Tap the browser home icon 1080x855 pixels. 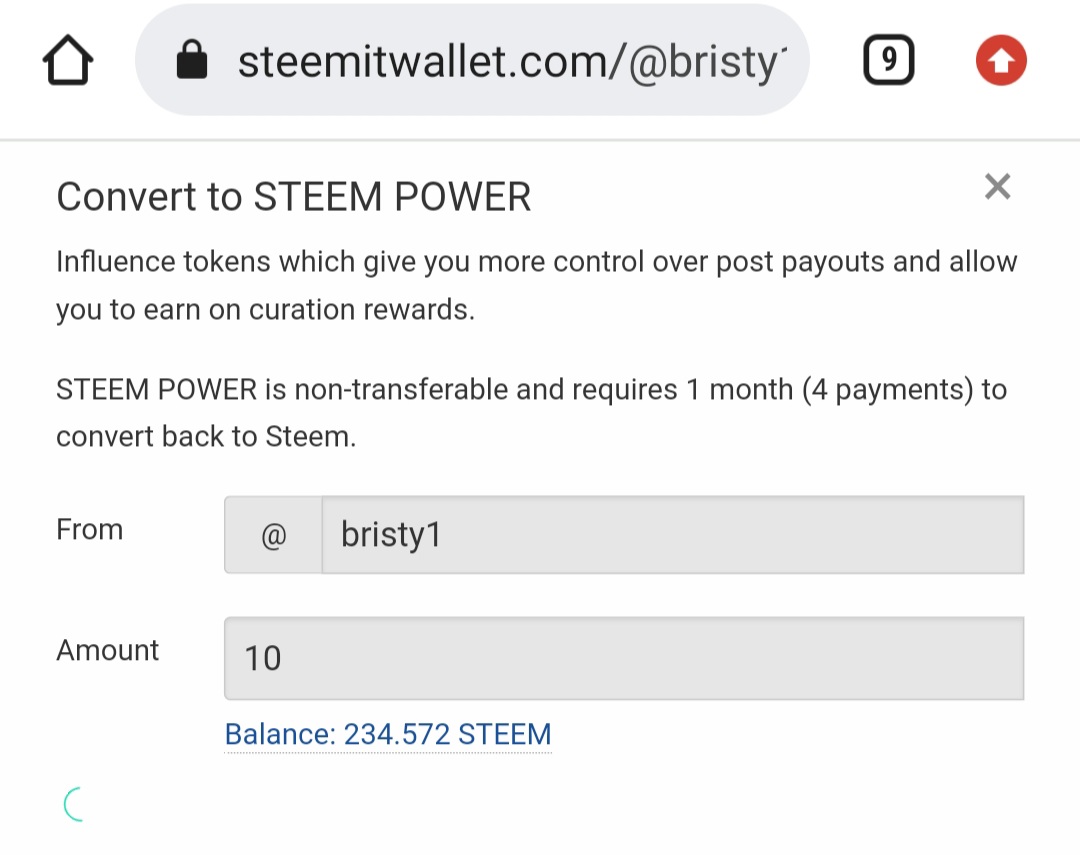[68, 62]
